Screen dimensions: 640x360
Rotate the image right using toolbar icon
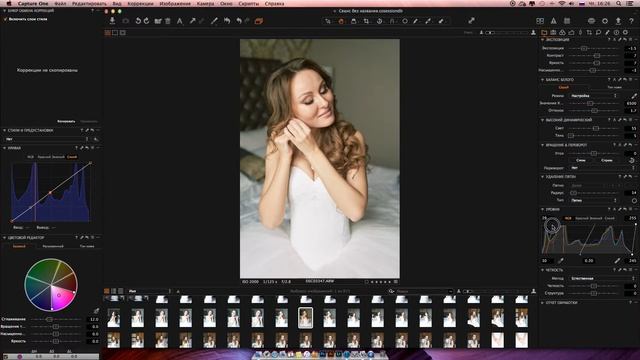147,21
